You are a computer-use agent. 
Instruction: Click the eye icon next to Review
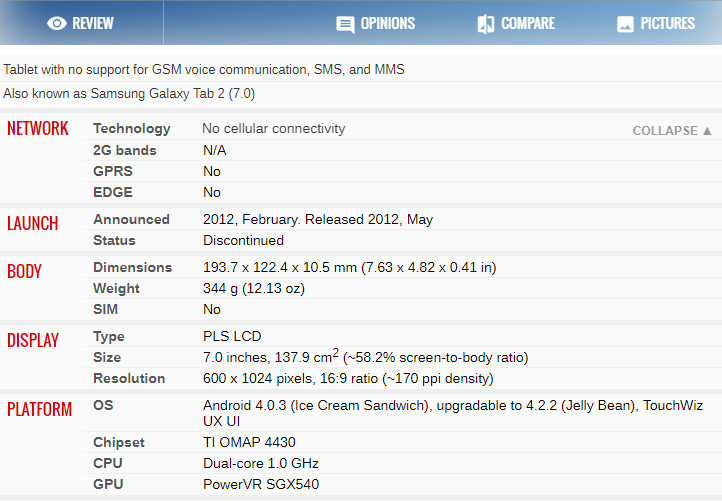point(57,23)
